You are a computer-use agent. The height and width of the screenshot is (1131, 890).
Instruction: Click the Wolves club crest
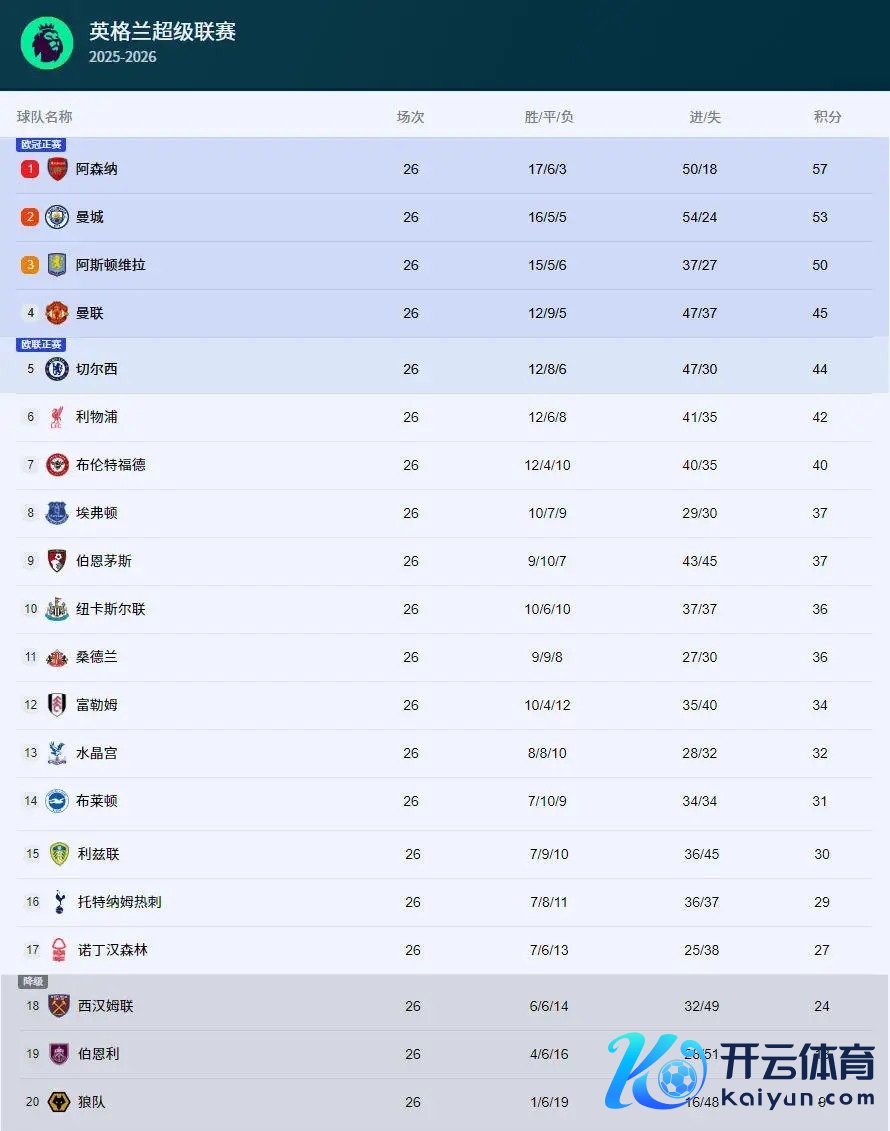pos(59,1102)
